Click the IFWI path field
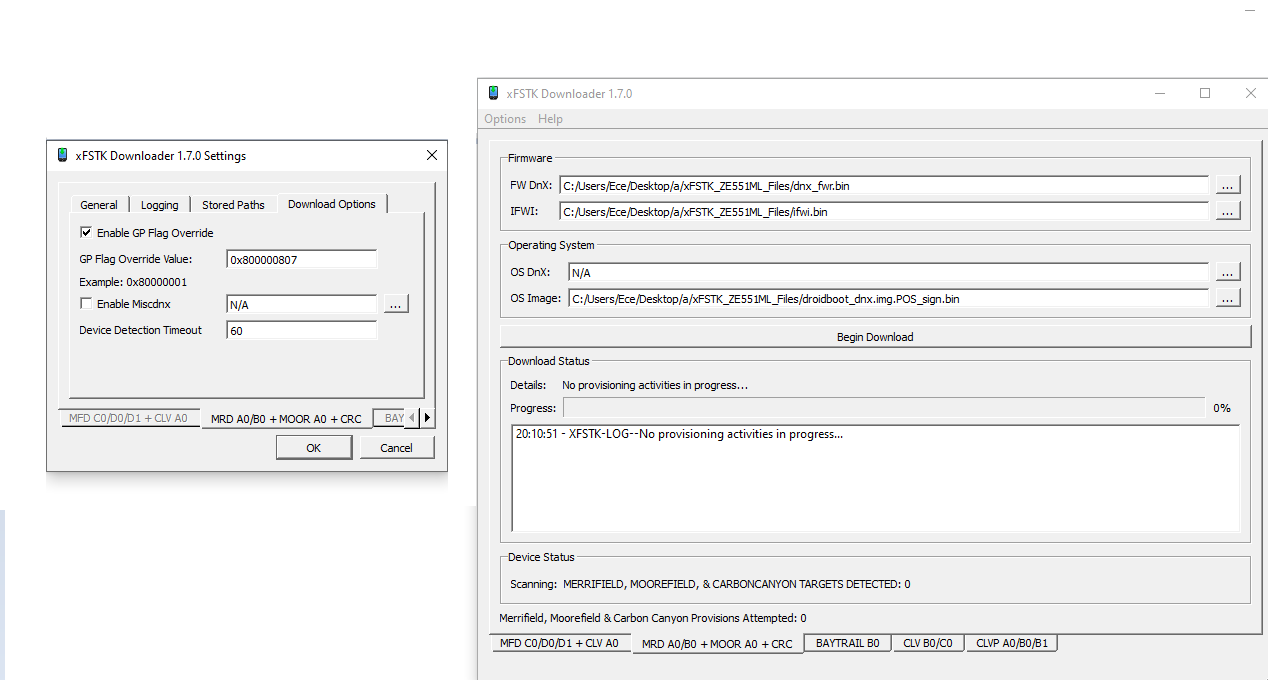This screenshot has height=680, width=1268. point(884,212)
